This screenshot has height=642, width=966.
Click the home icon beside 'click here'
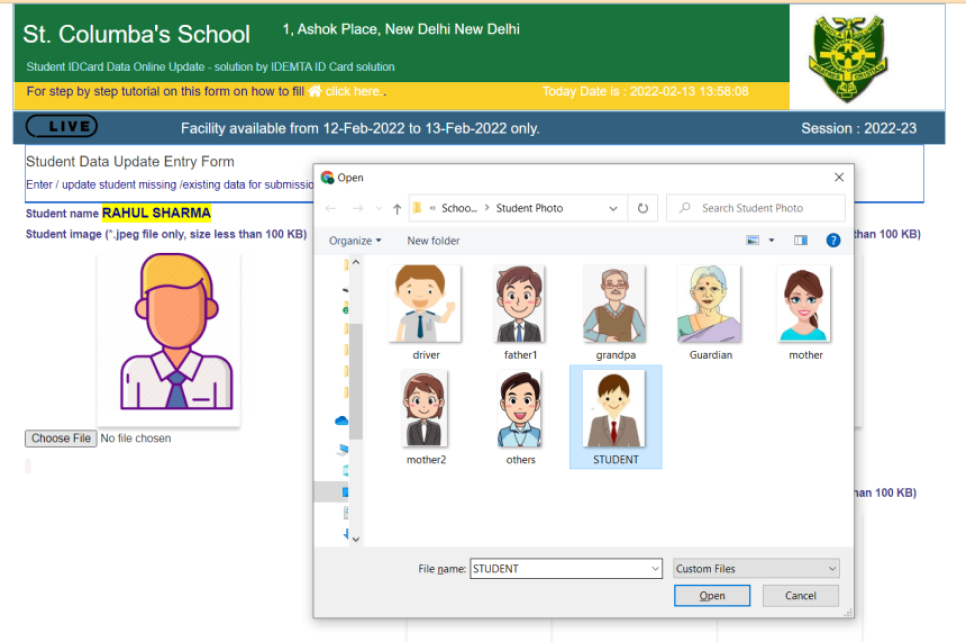pyautogui.click(x=315, y=91)
